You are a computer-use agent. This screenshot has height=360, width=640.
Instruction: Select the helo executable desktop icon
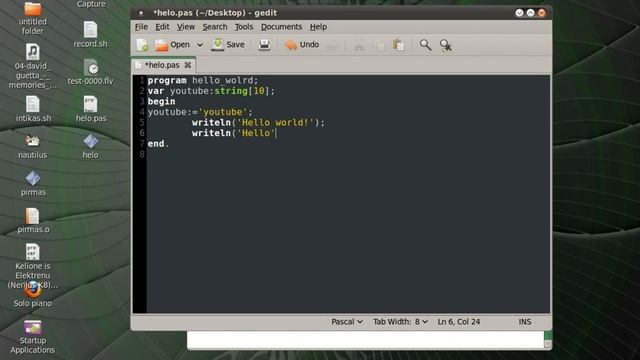tap(90, 146)
